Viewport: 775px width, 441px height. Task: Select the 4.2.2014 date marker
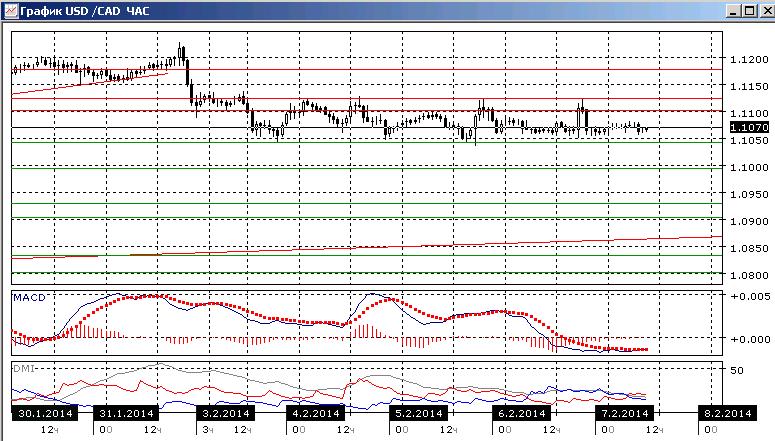click(x=315, y=413)
